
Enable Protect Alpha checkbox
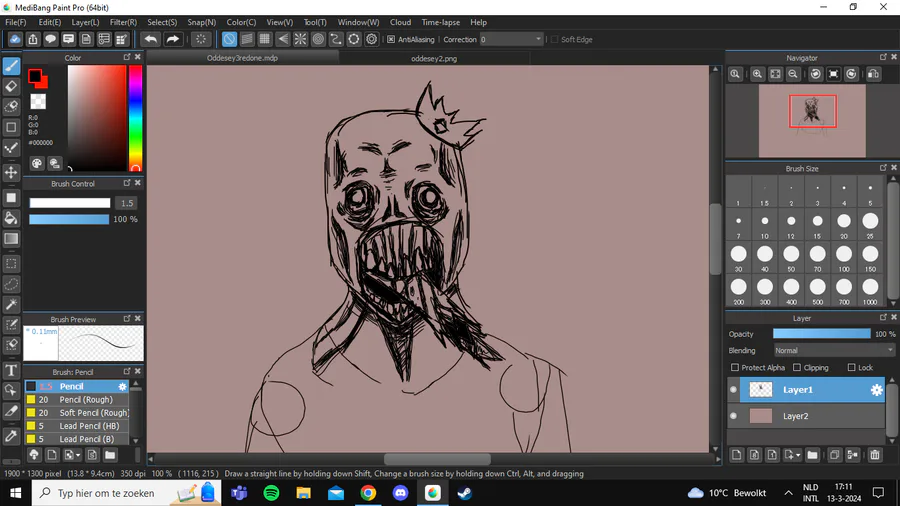point(735,368)
